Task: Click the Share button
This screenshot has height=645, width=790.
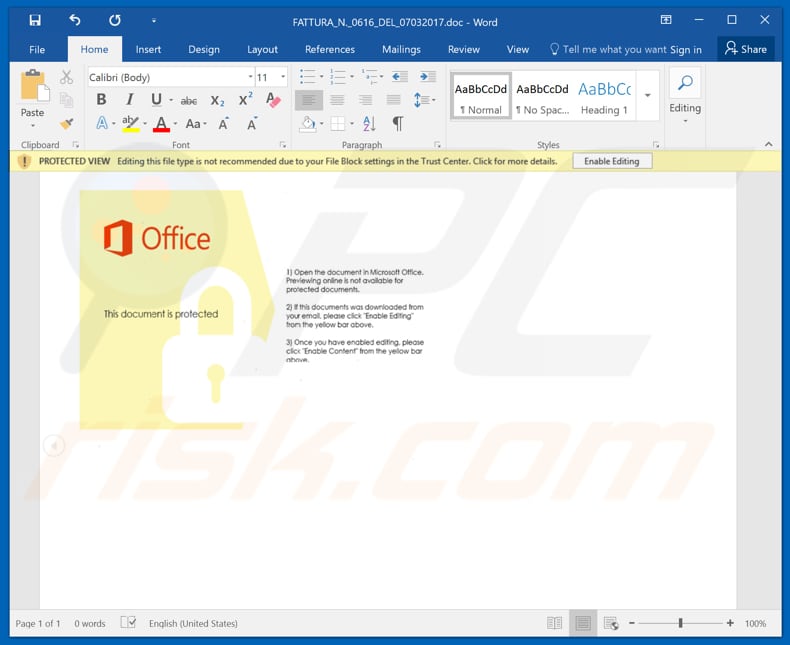Action: (746, 49)
